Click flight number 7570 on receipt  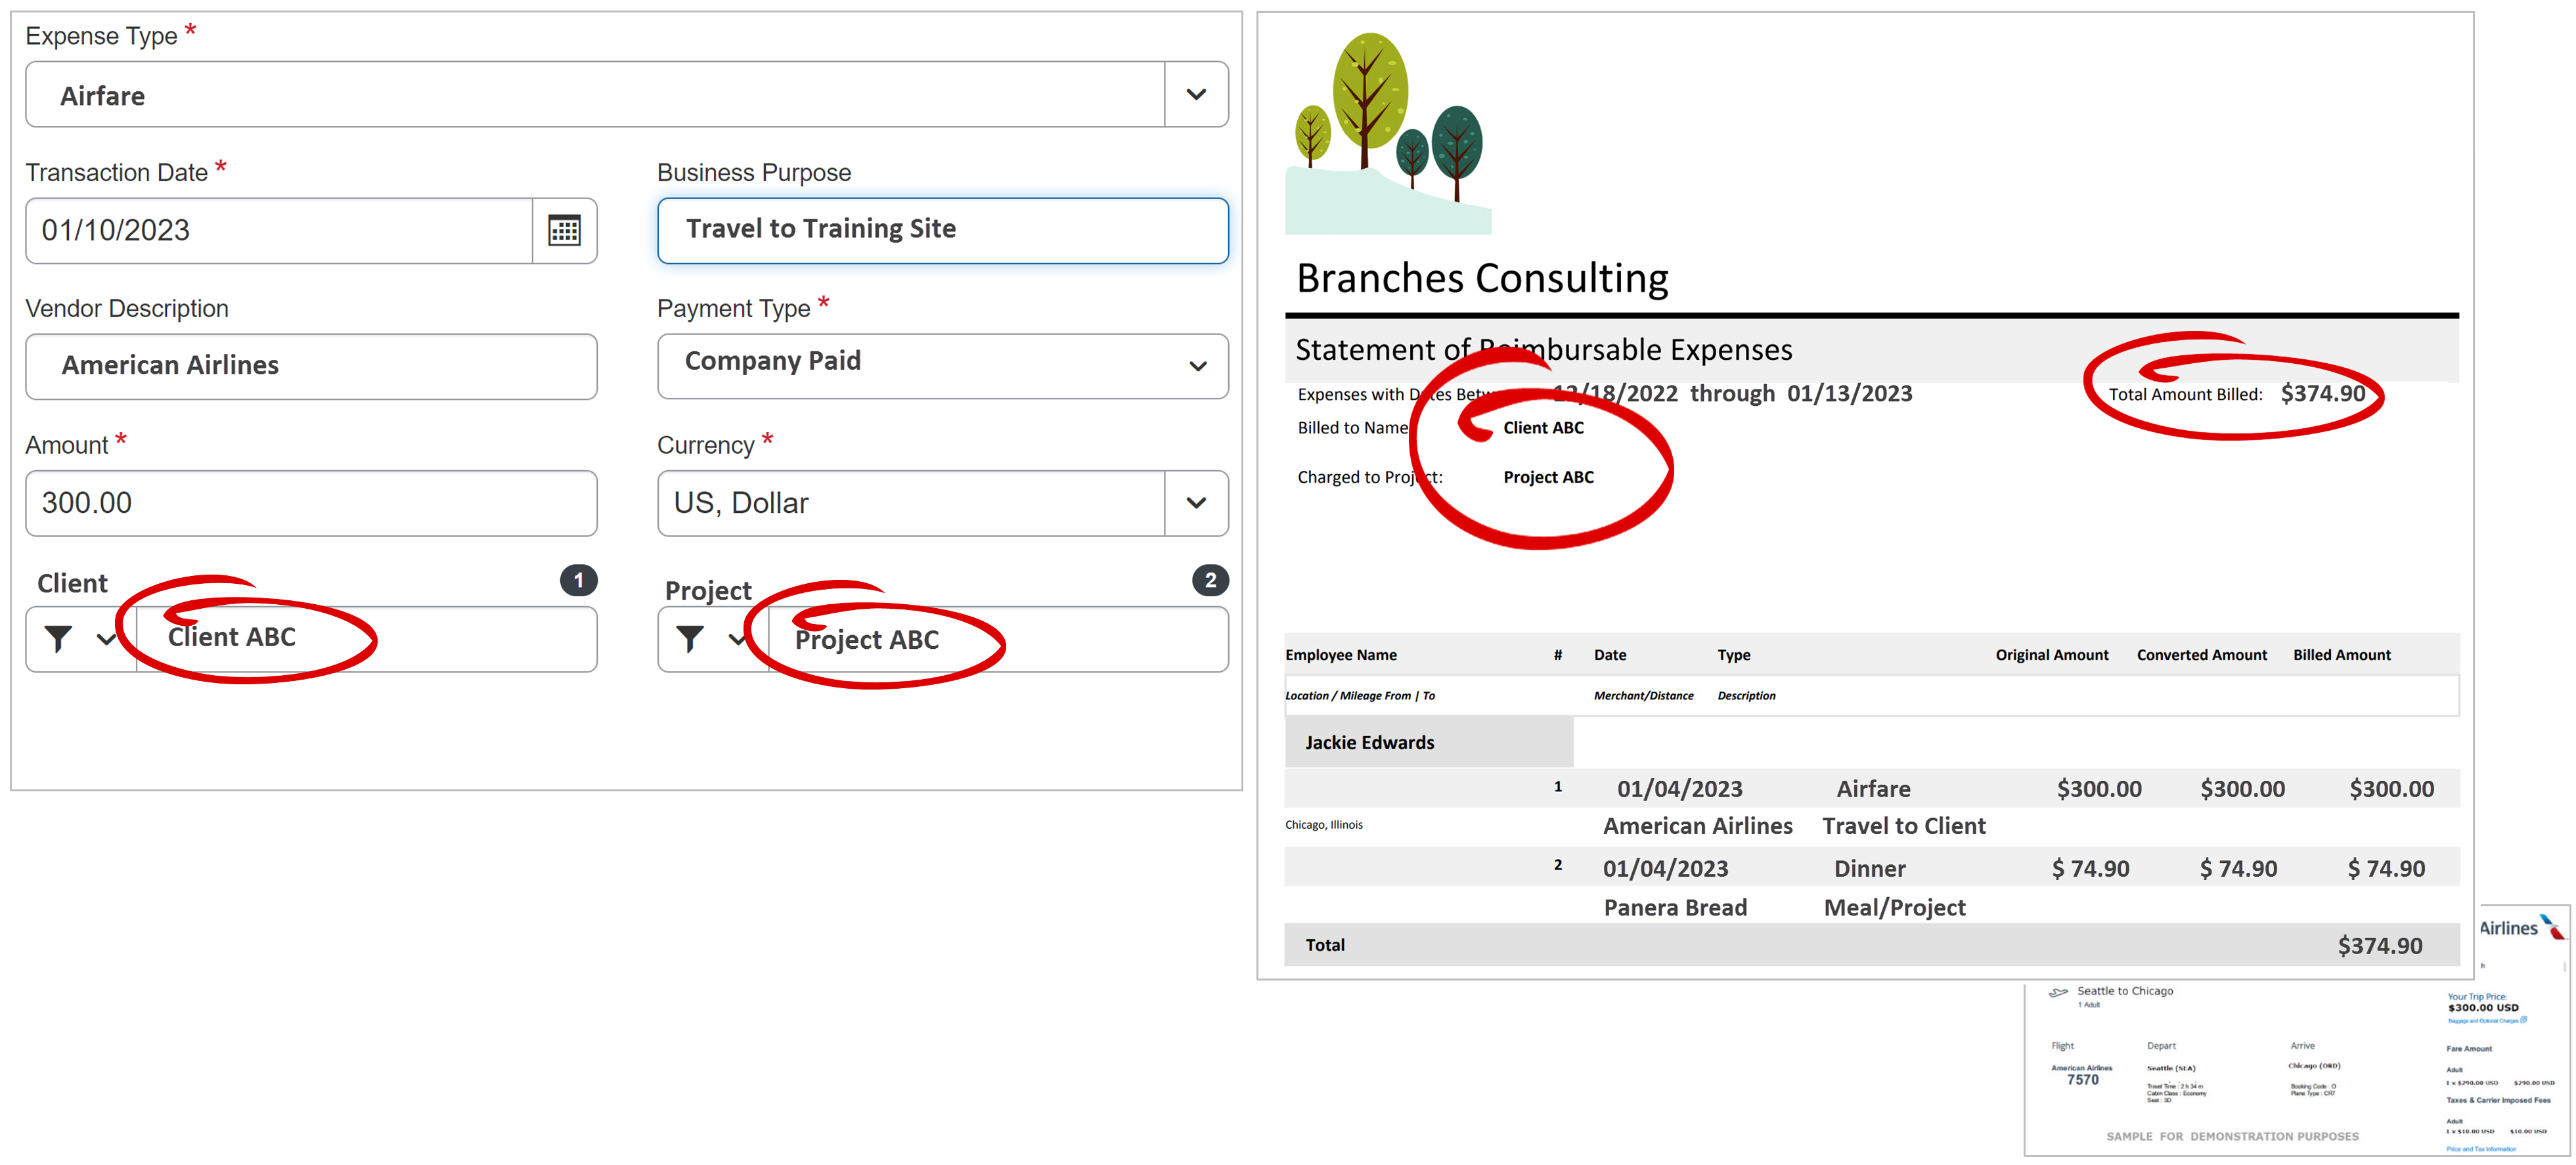(x=2083, y=1080)
